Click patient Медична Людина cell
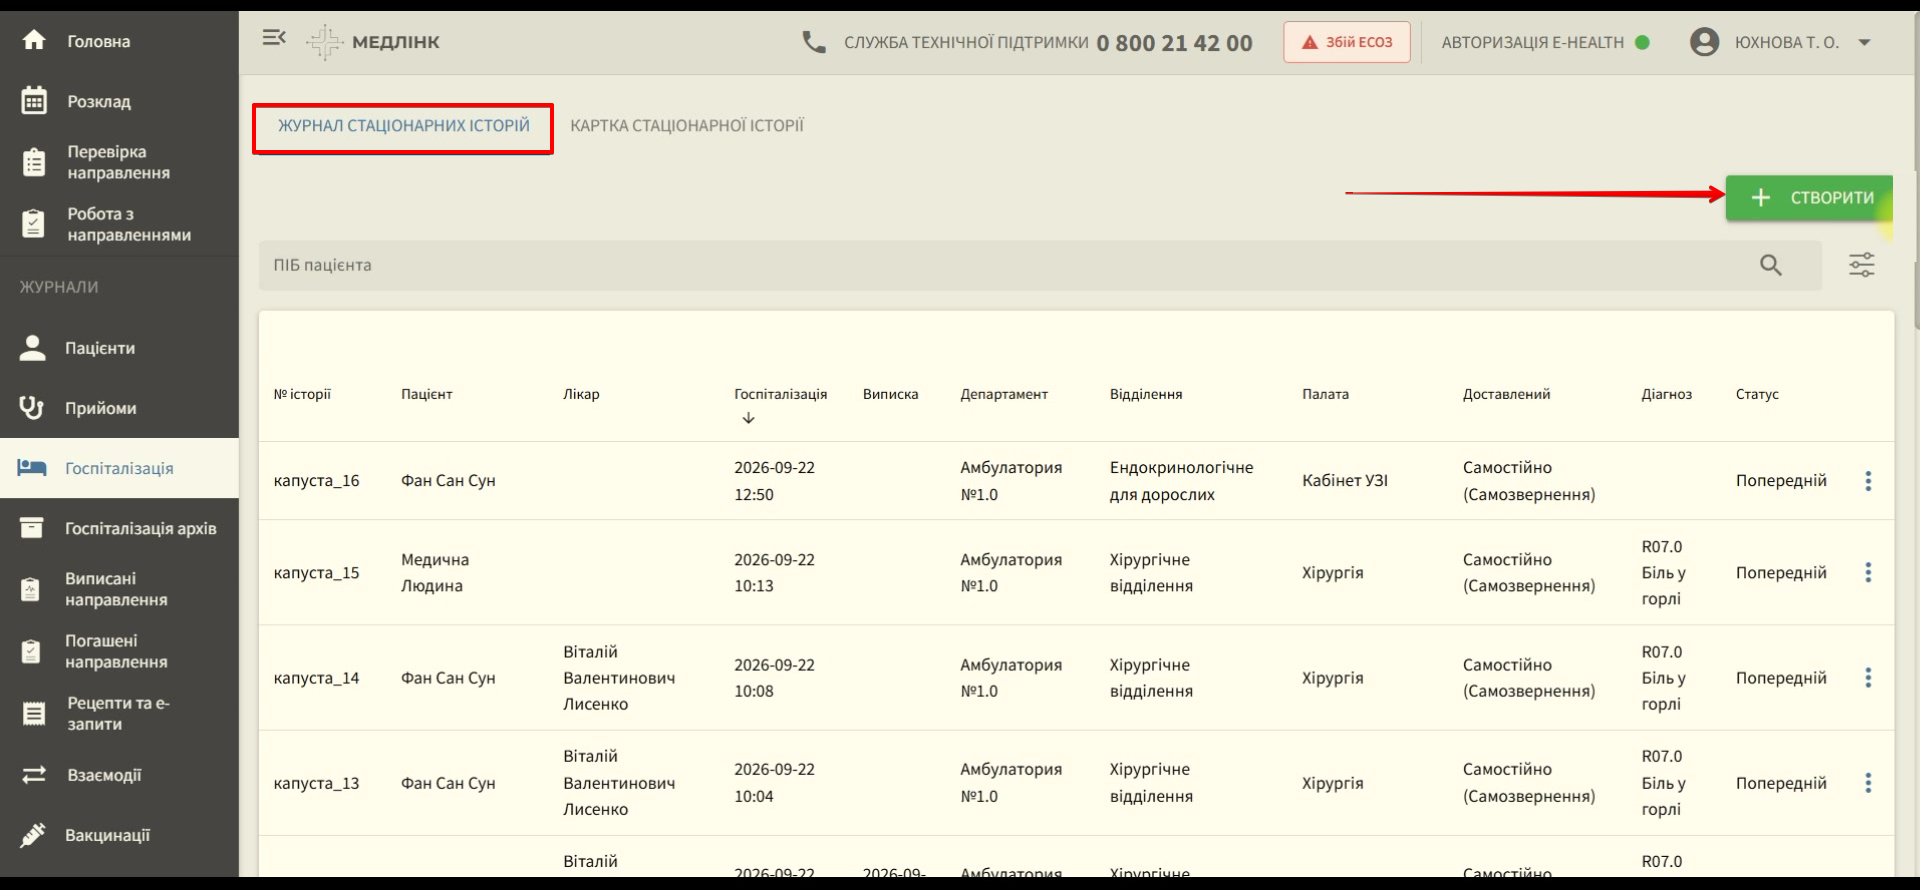 coord(435,573)
